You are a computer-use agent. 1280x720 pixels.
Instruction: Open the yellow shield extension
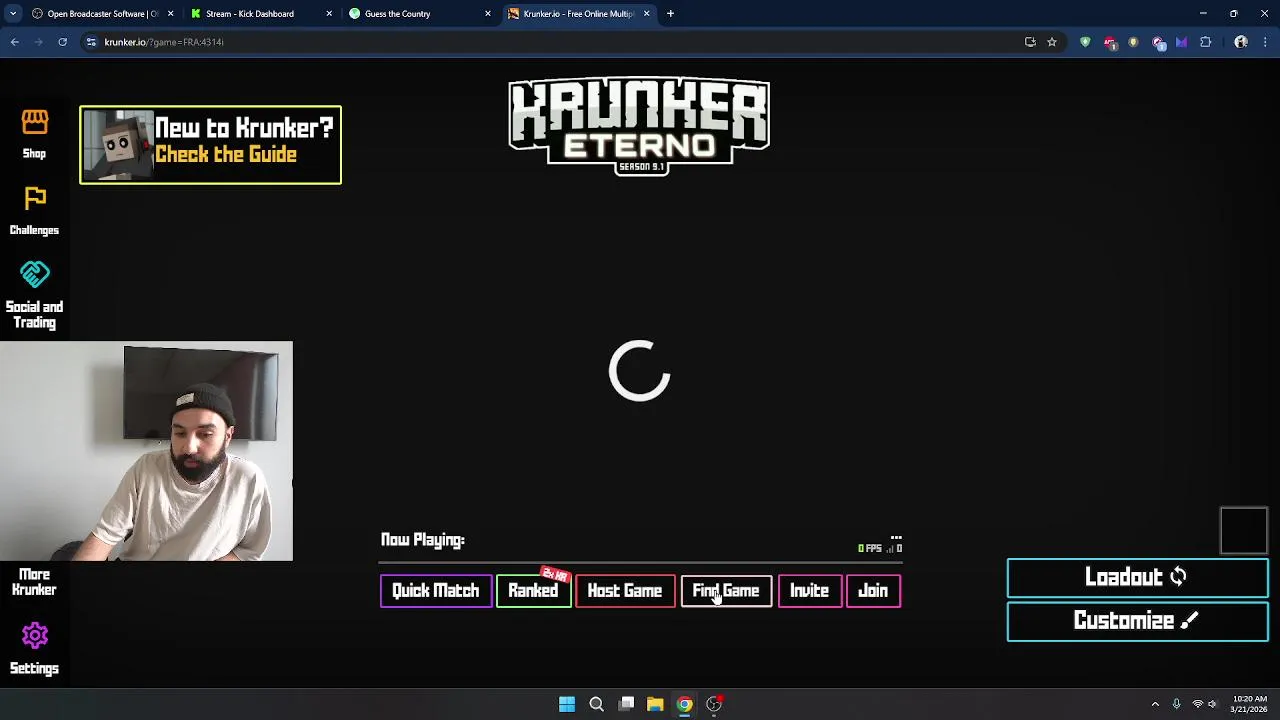point(1133,42)
